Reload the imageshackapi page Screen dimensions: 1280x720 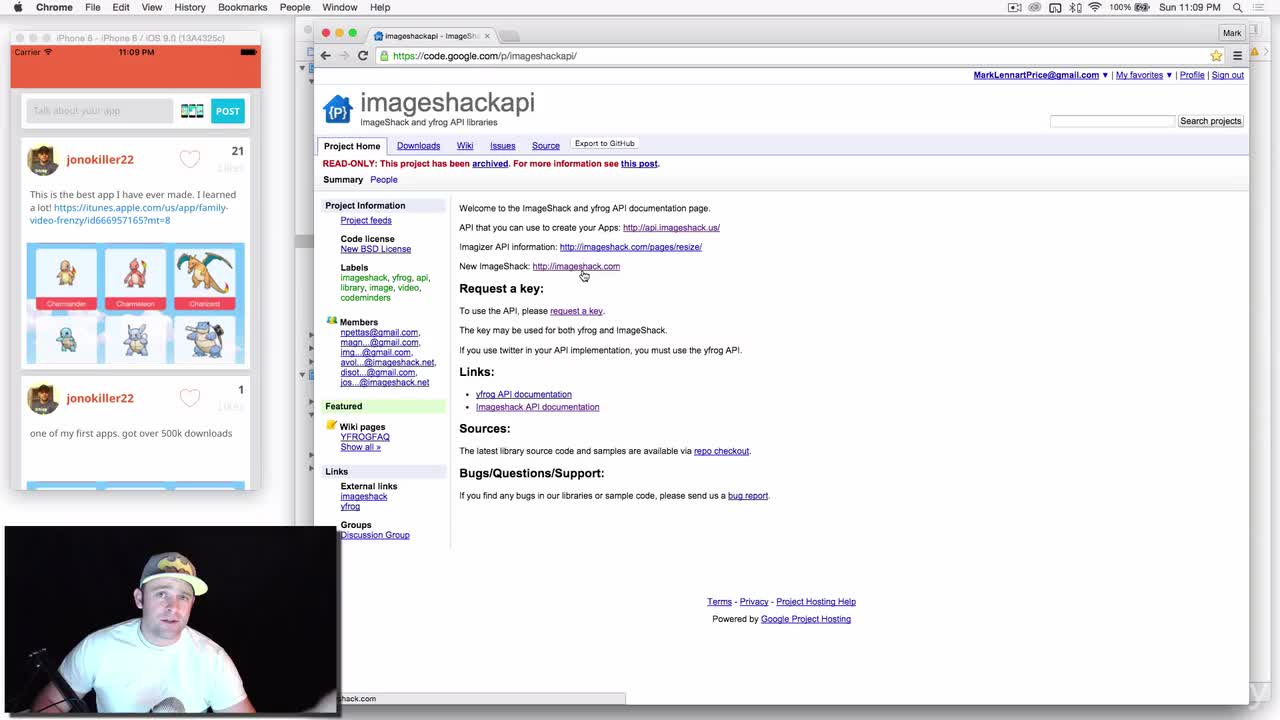pos(363,56)
